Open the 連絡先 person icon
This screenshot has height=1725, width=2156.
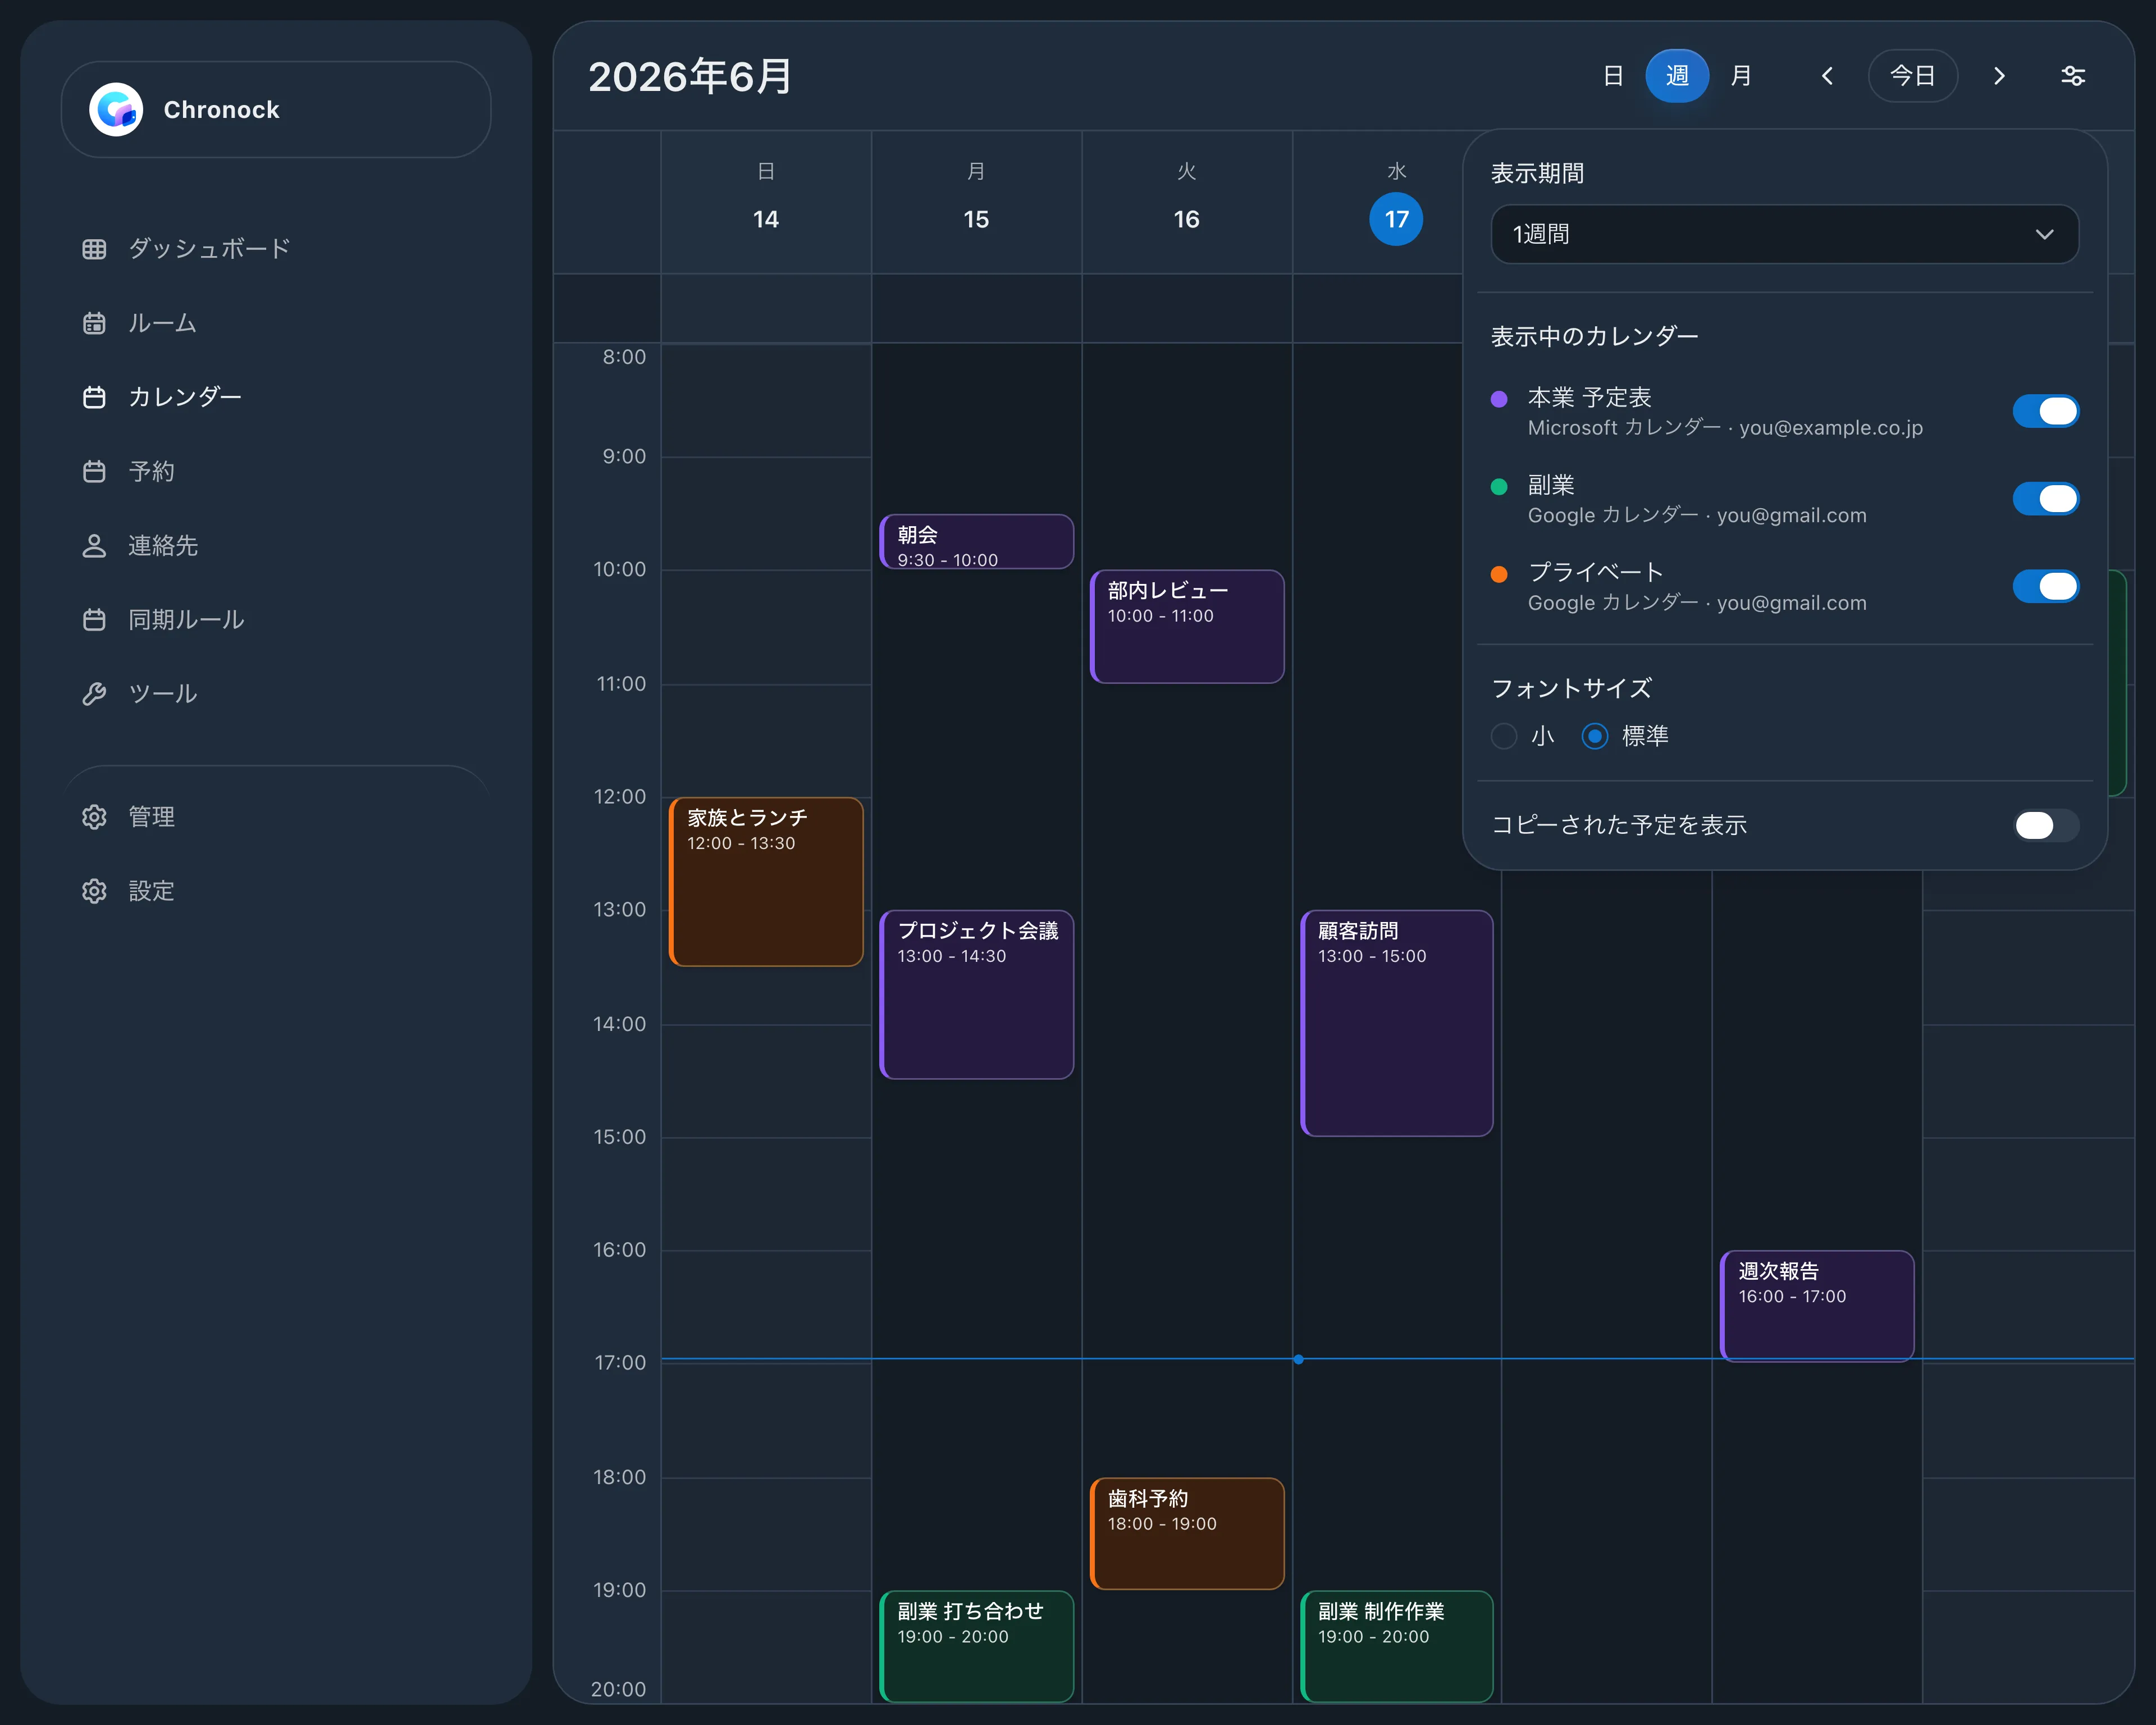coord(94,545)
